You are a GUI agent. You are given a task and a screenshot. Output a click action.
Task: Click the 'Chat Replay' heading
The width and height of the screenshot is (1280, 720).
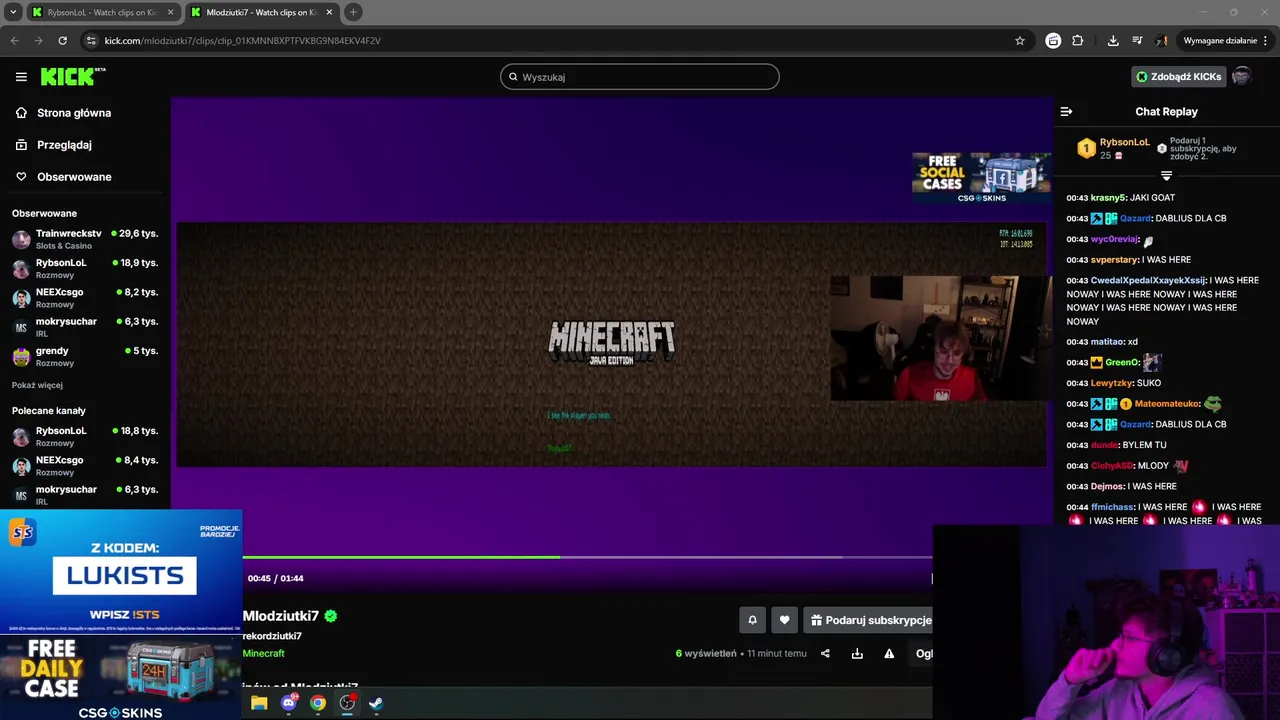pyautogui.click(x=1166, y=112)
